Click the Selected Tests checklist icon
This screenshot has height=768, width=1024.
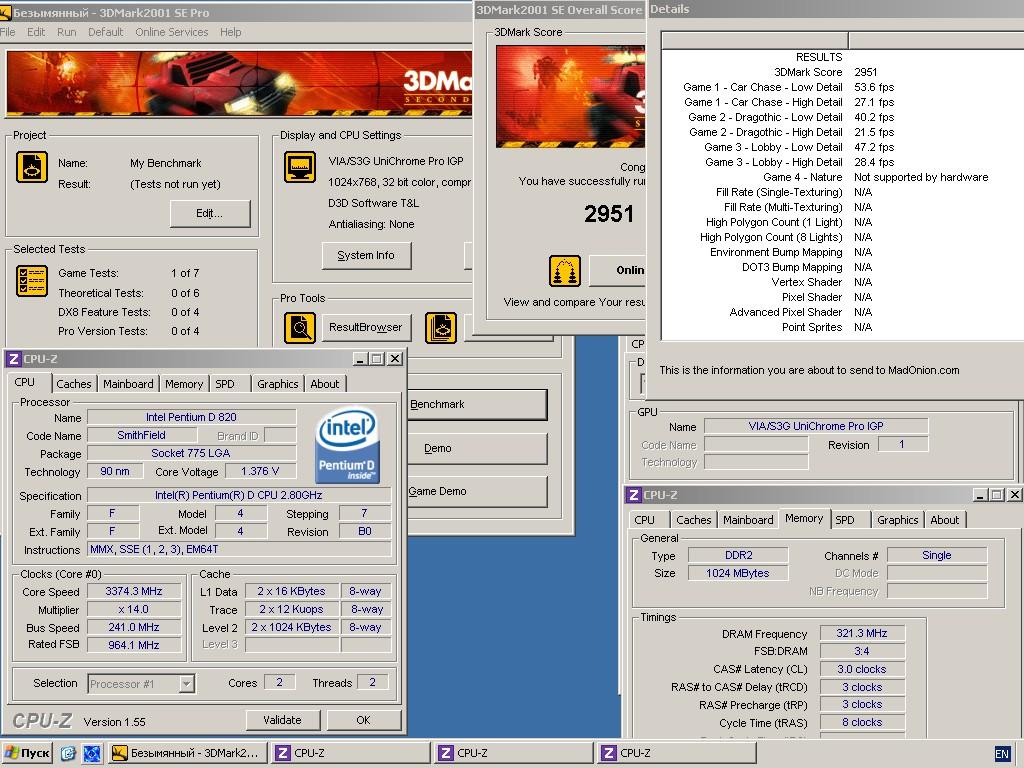coord(31,281)
